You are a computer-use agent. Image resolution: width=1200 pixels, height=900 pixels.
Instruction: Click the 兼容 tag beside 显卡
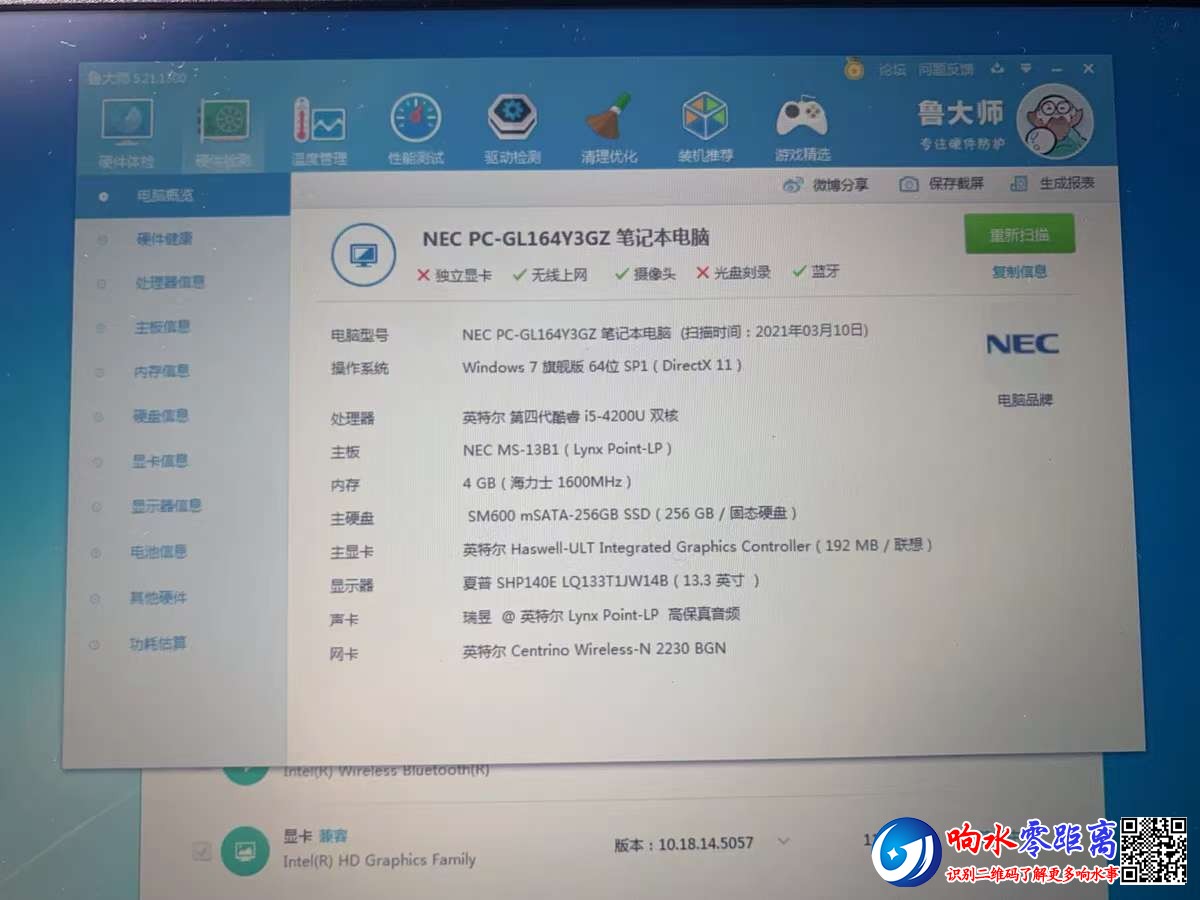point(333,836)
